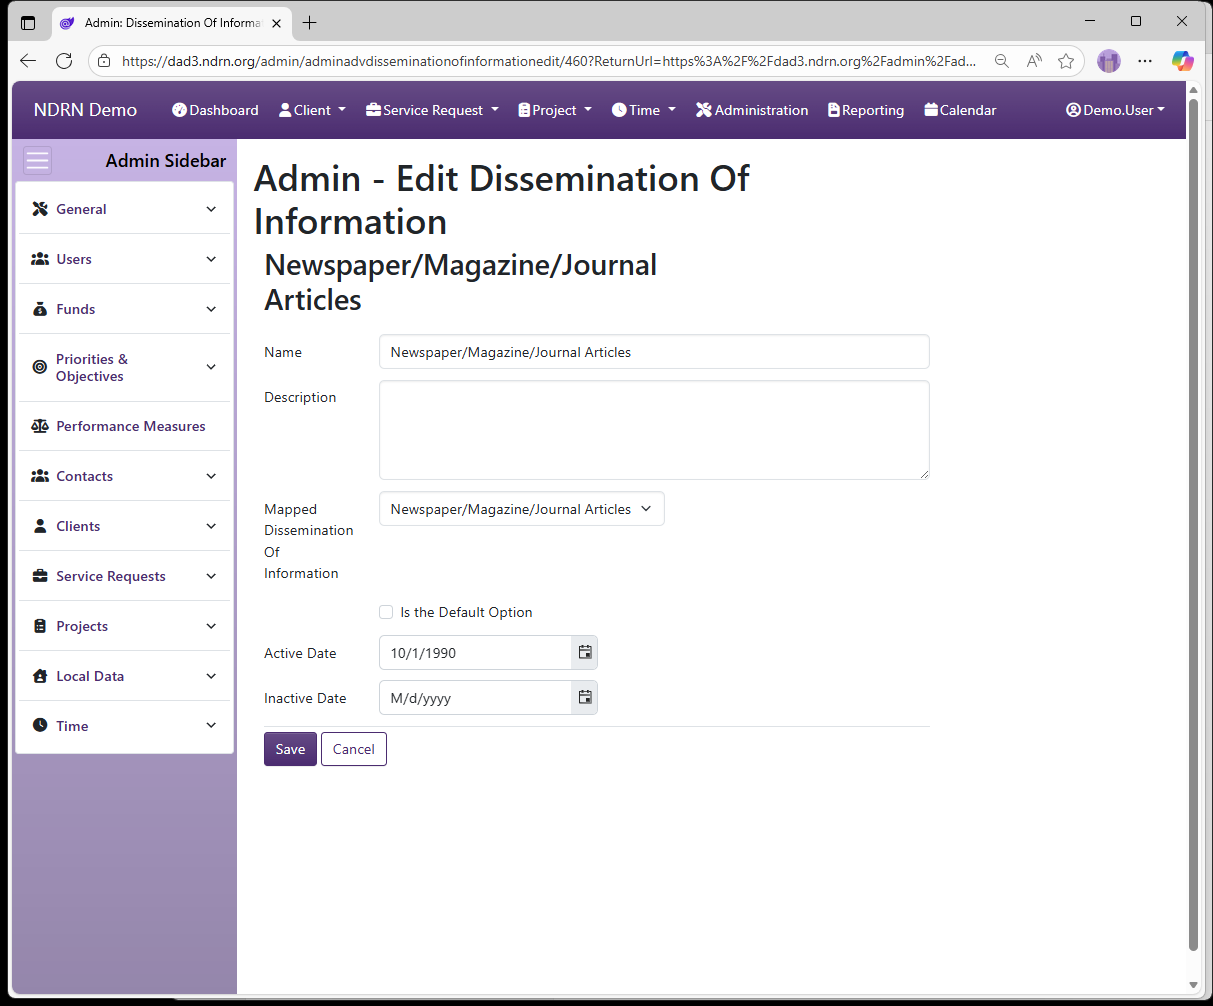Open the Service Request top menu
Image resolution: width=1213 pixels, height=1006 pixels.
coord(432,110)
